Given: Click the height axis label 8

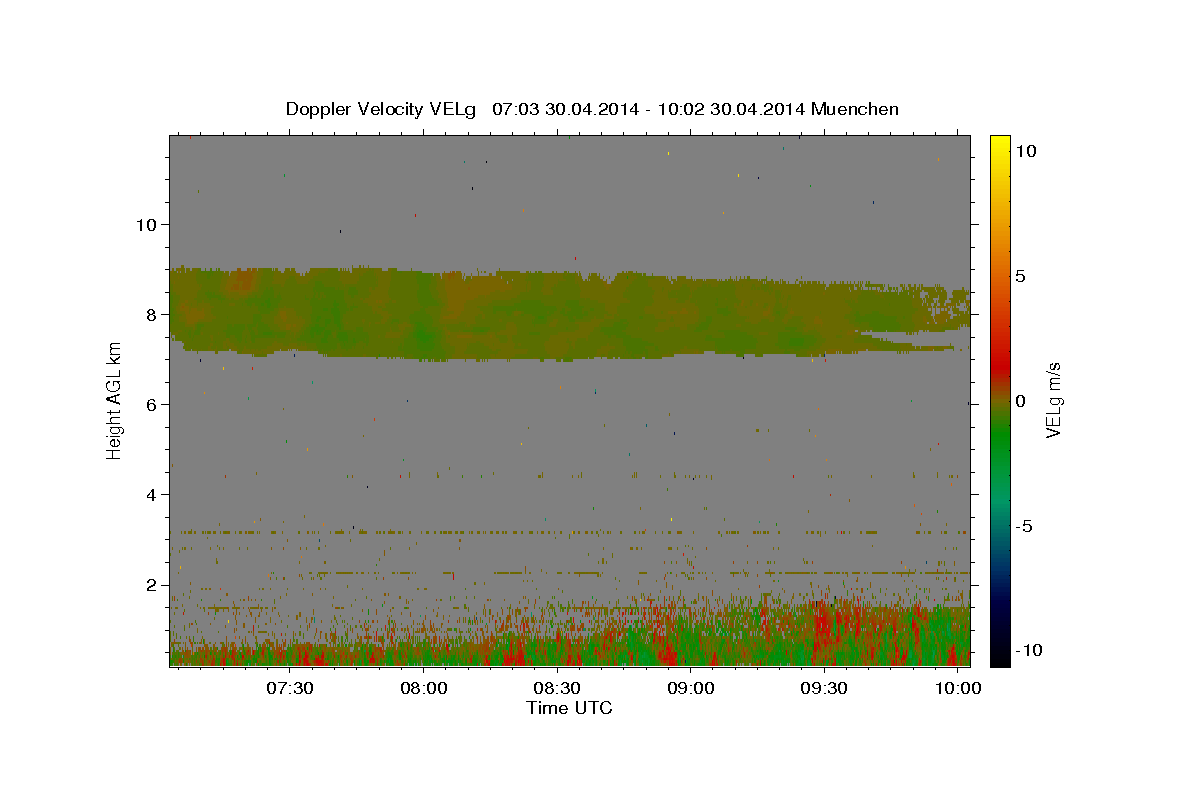Looking at the screenshot, I should [x=151, y=314].
